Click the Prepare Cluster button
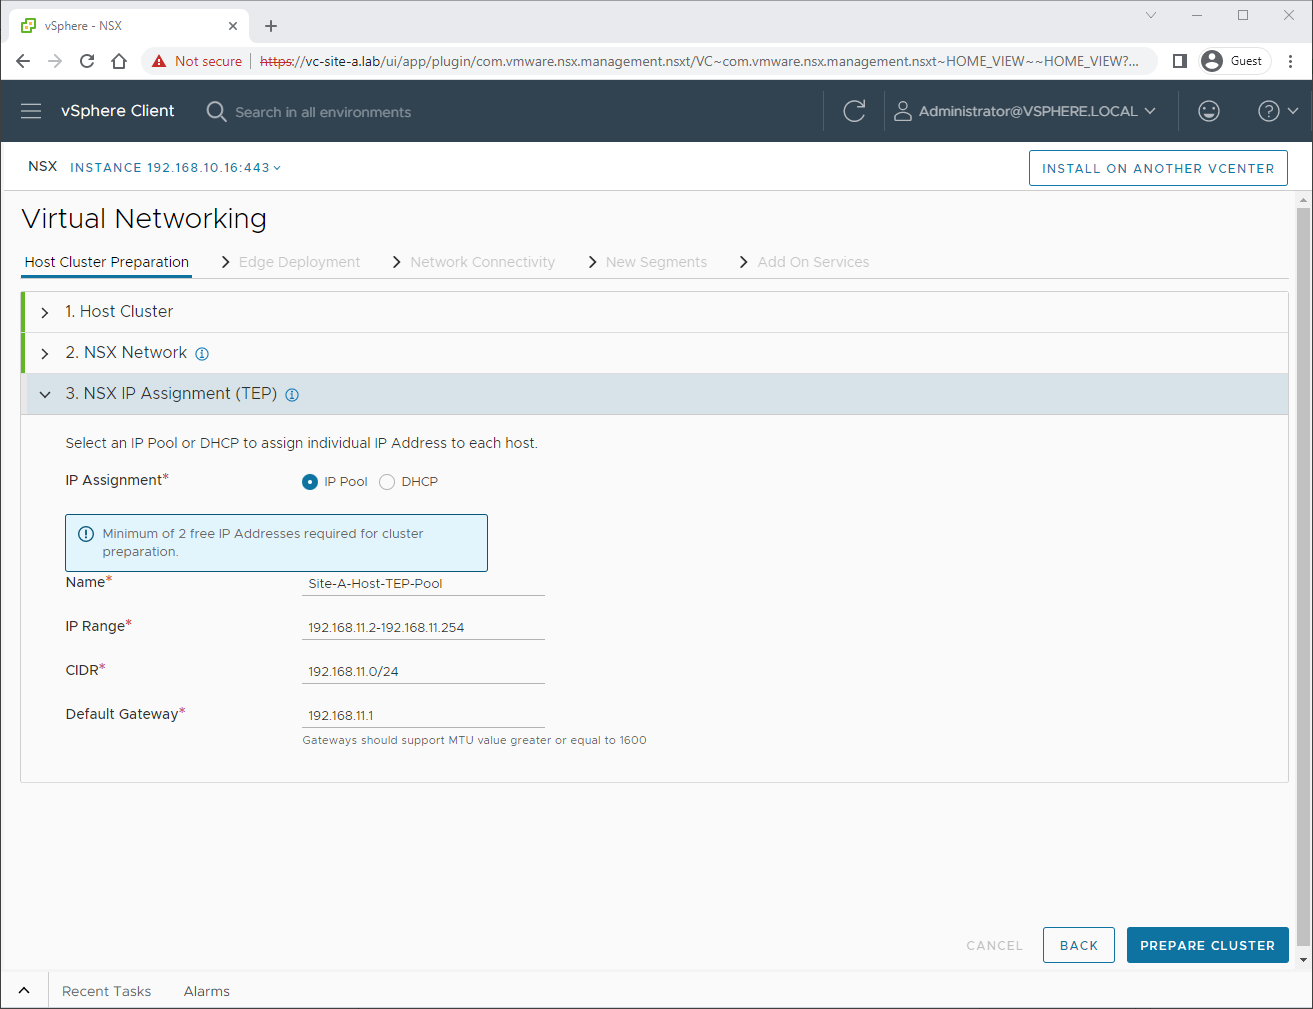Screen dimensions: 1313x1009 tap(1208, 945)
